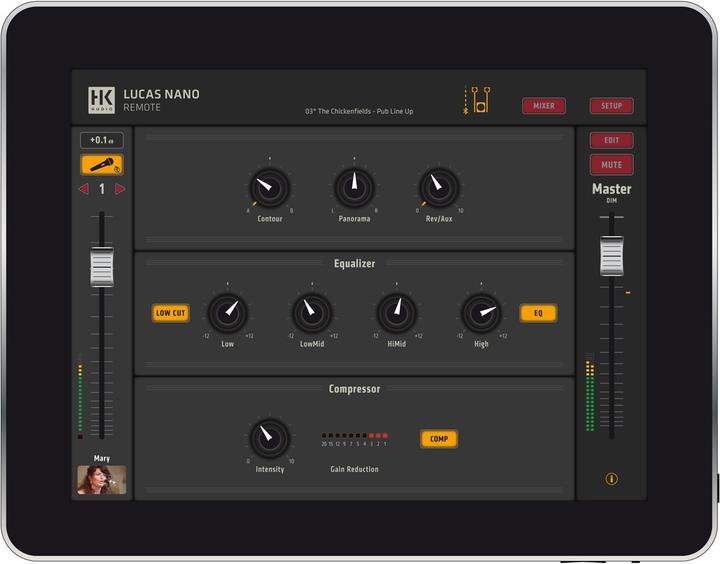
Task: Tap Mary's channel photo thumbnail
Action: 101,479
